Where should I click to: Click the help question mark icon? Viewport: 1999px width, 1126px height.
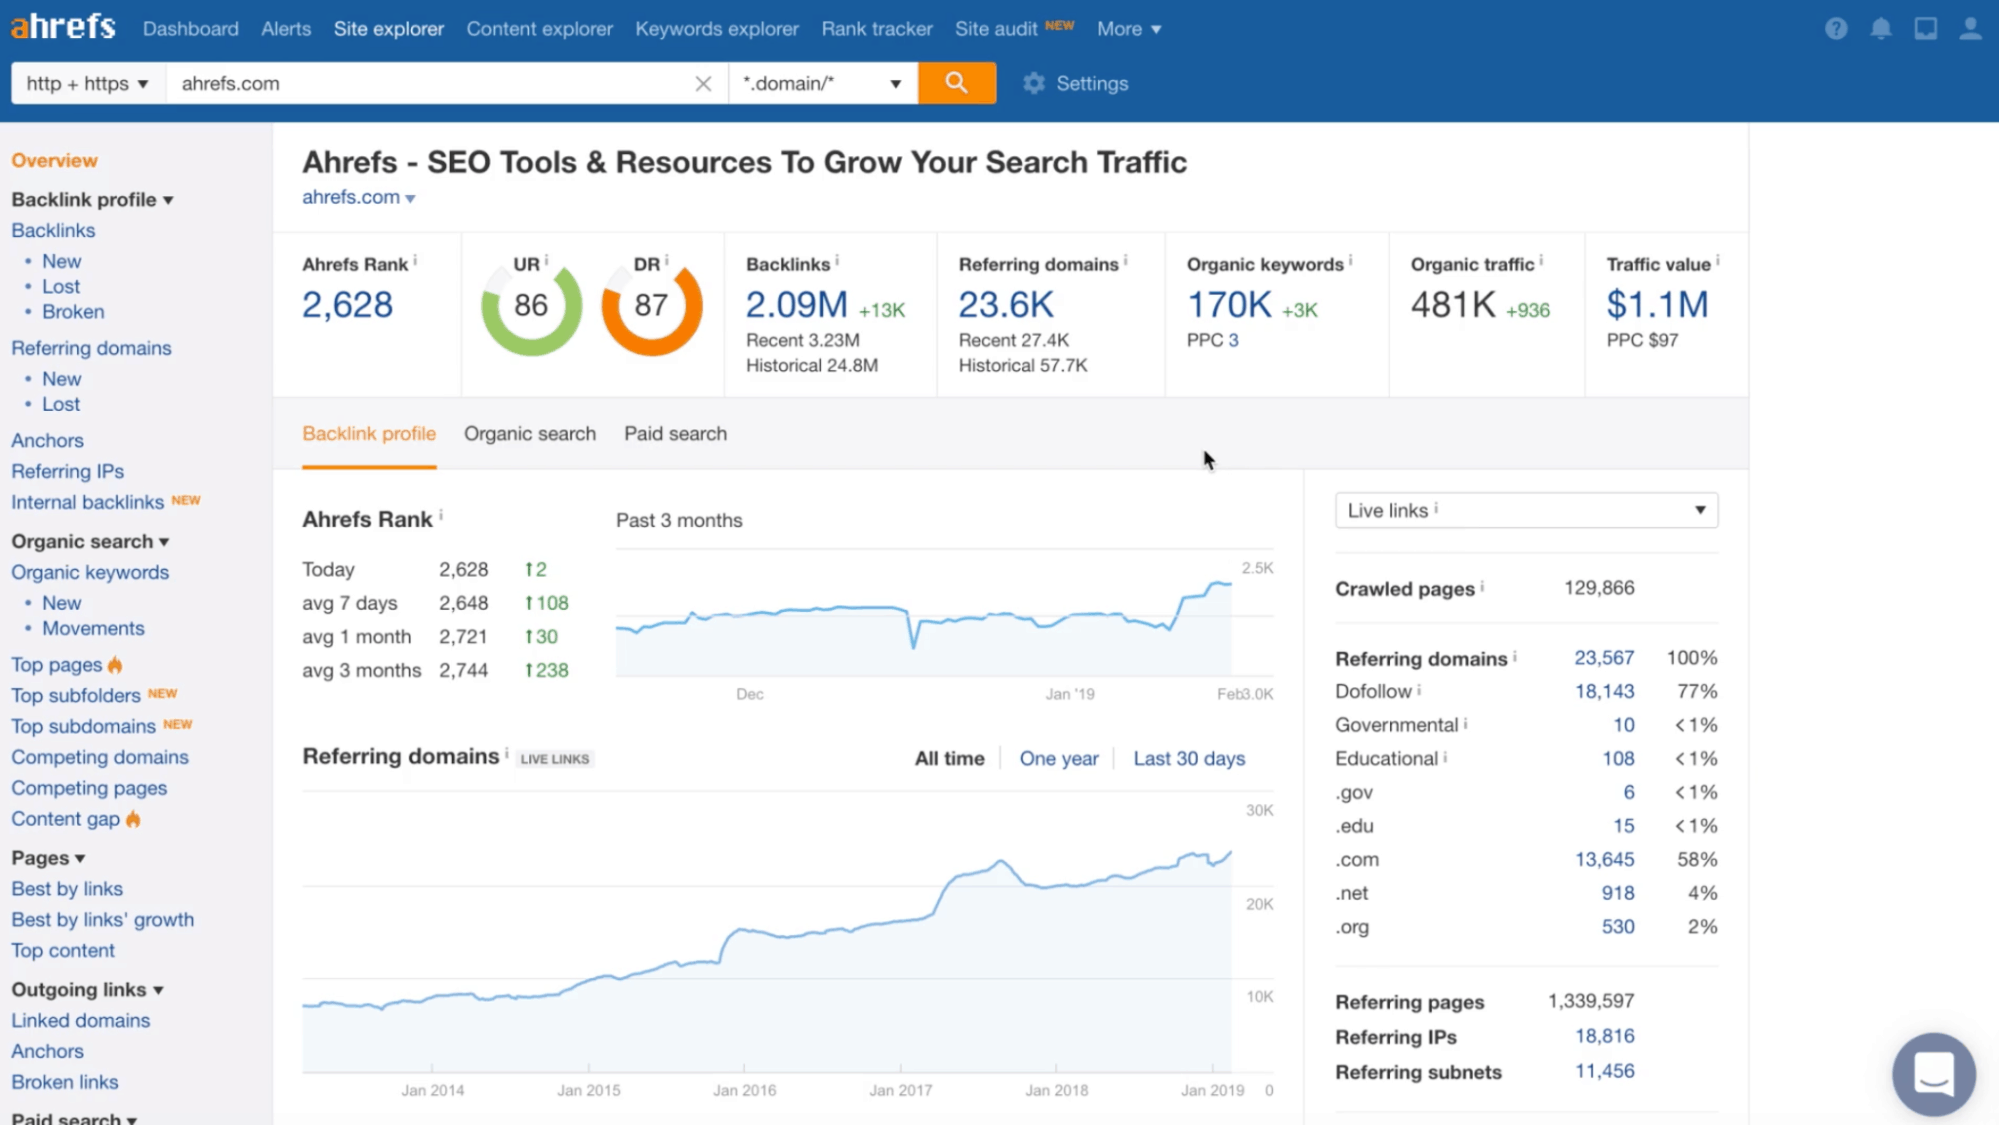[1836, 27]
